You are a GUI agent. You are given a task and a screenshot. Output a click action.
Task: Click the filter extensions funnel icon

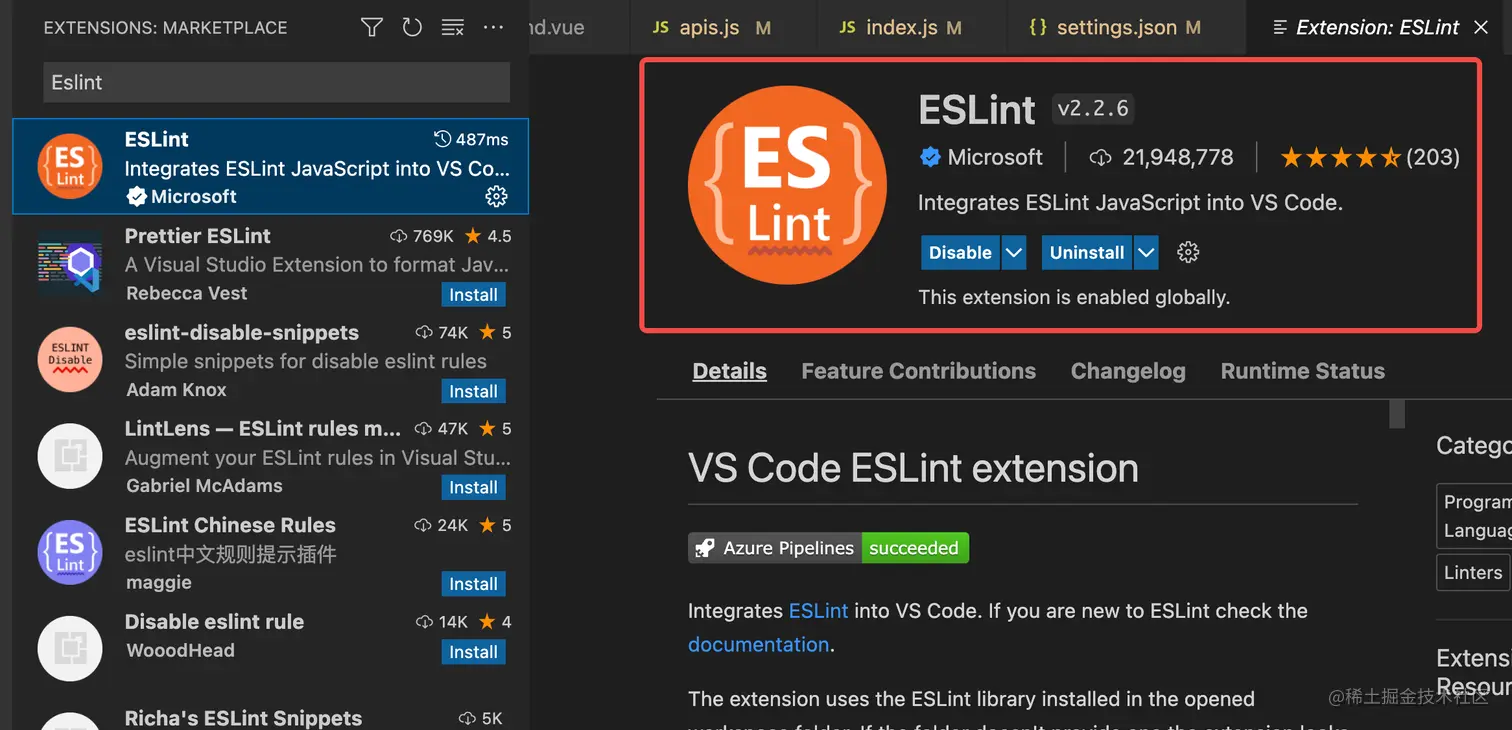pos(372,27)
